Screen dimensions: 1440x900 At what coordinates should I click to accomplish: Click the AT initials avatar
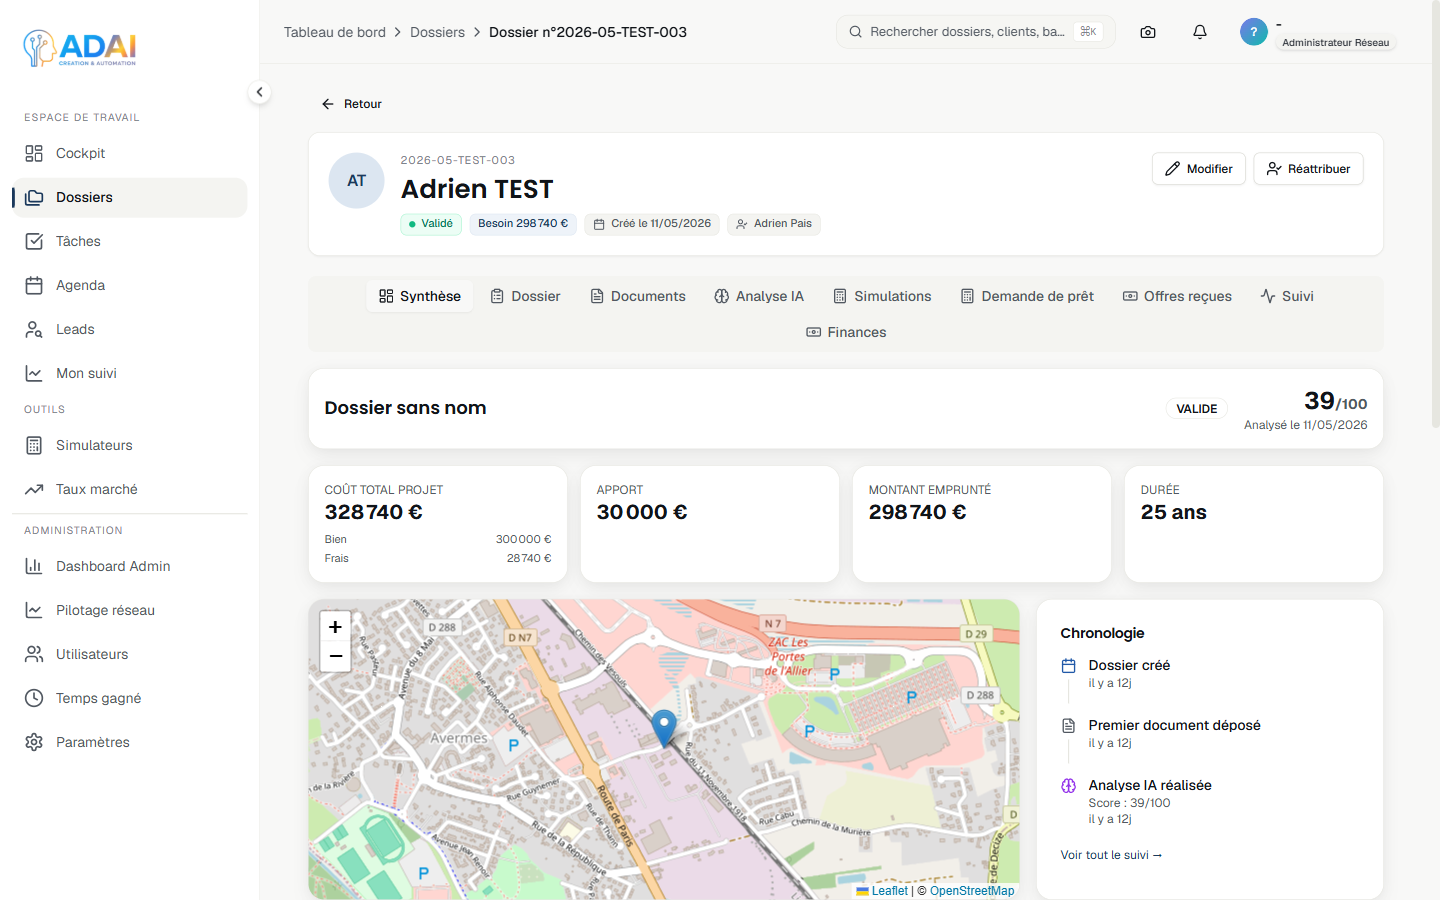point(357,181)
